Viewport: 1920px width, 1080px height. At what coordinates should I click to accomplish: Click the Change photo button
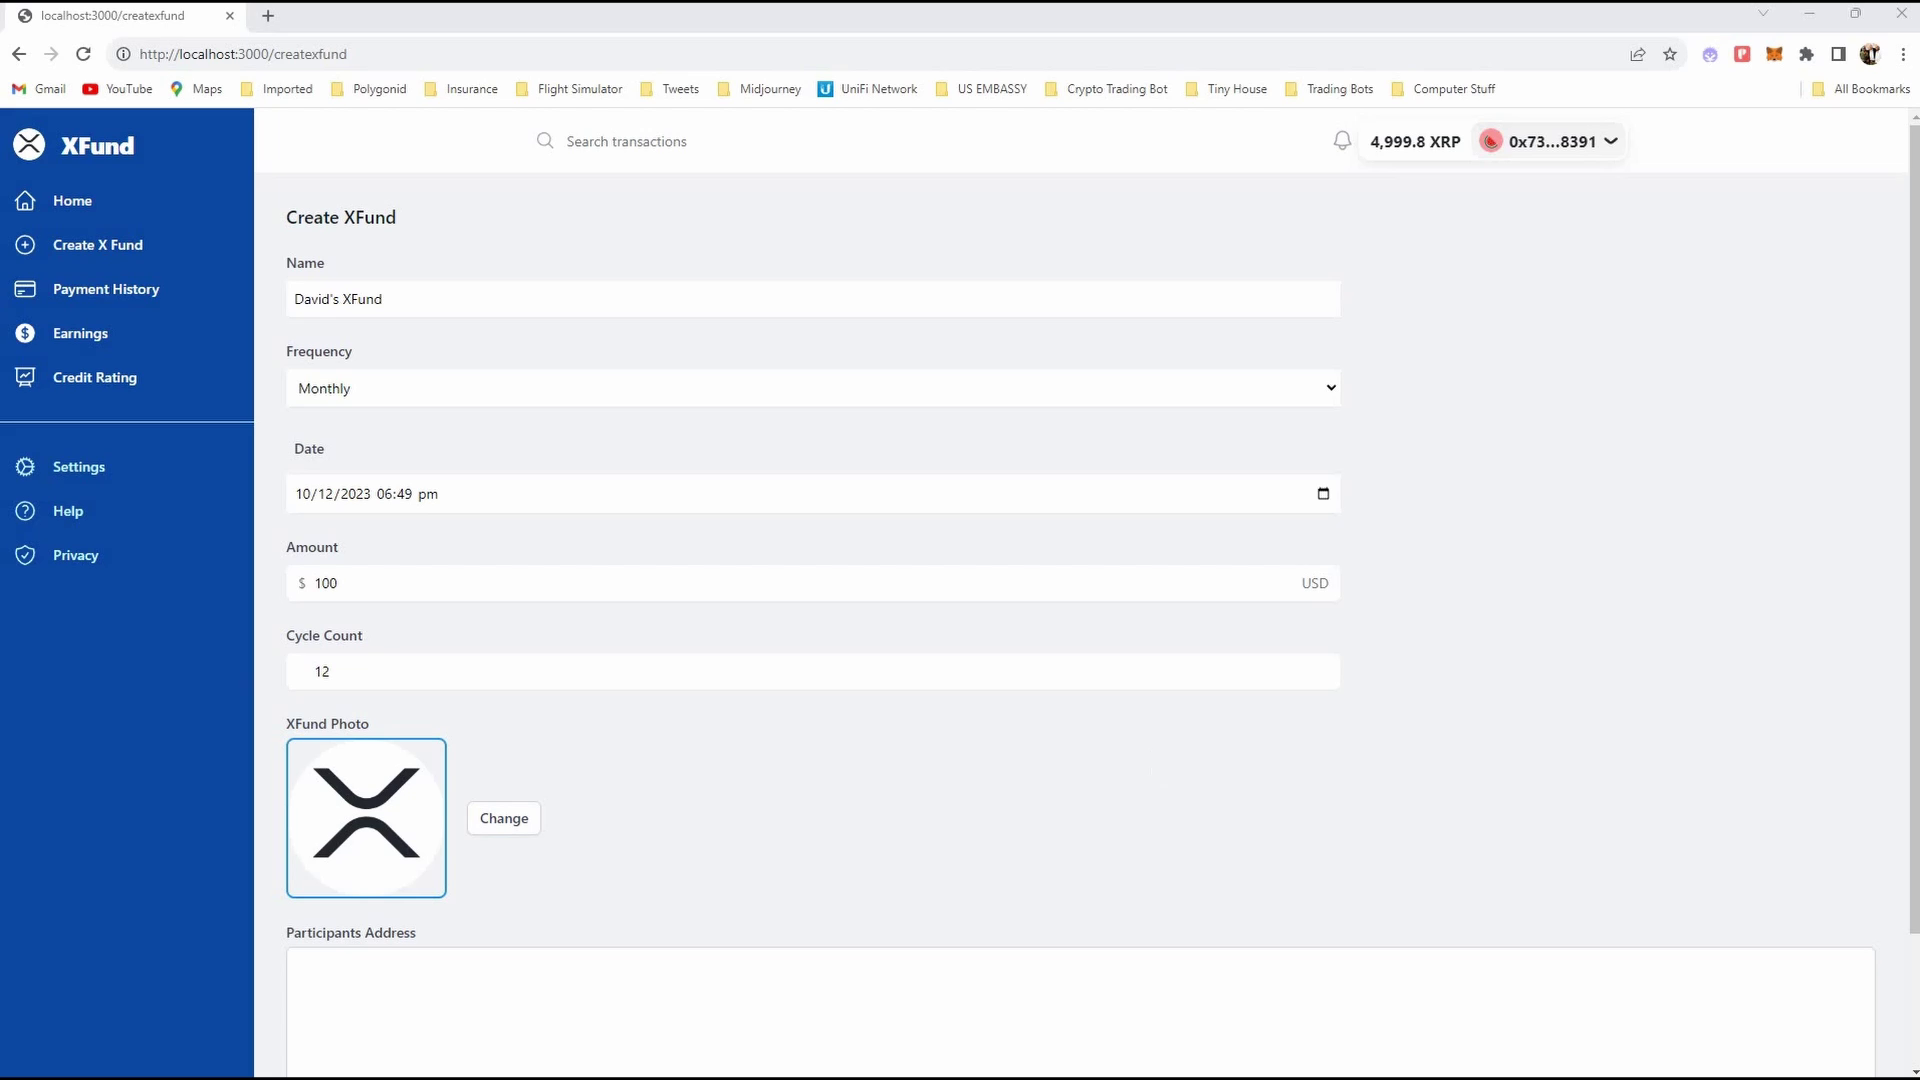[x=503, y=818]
